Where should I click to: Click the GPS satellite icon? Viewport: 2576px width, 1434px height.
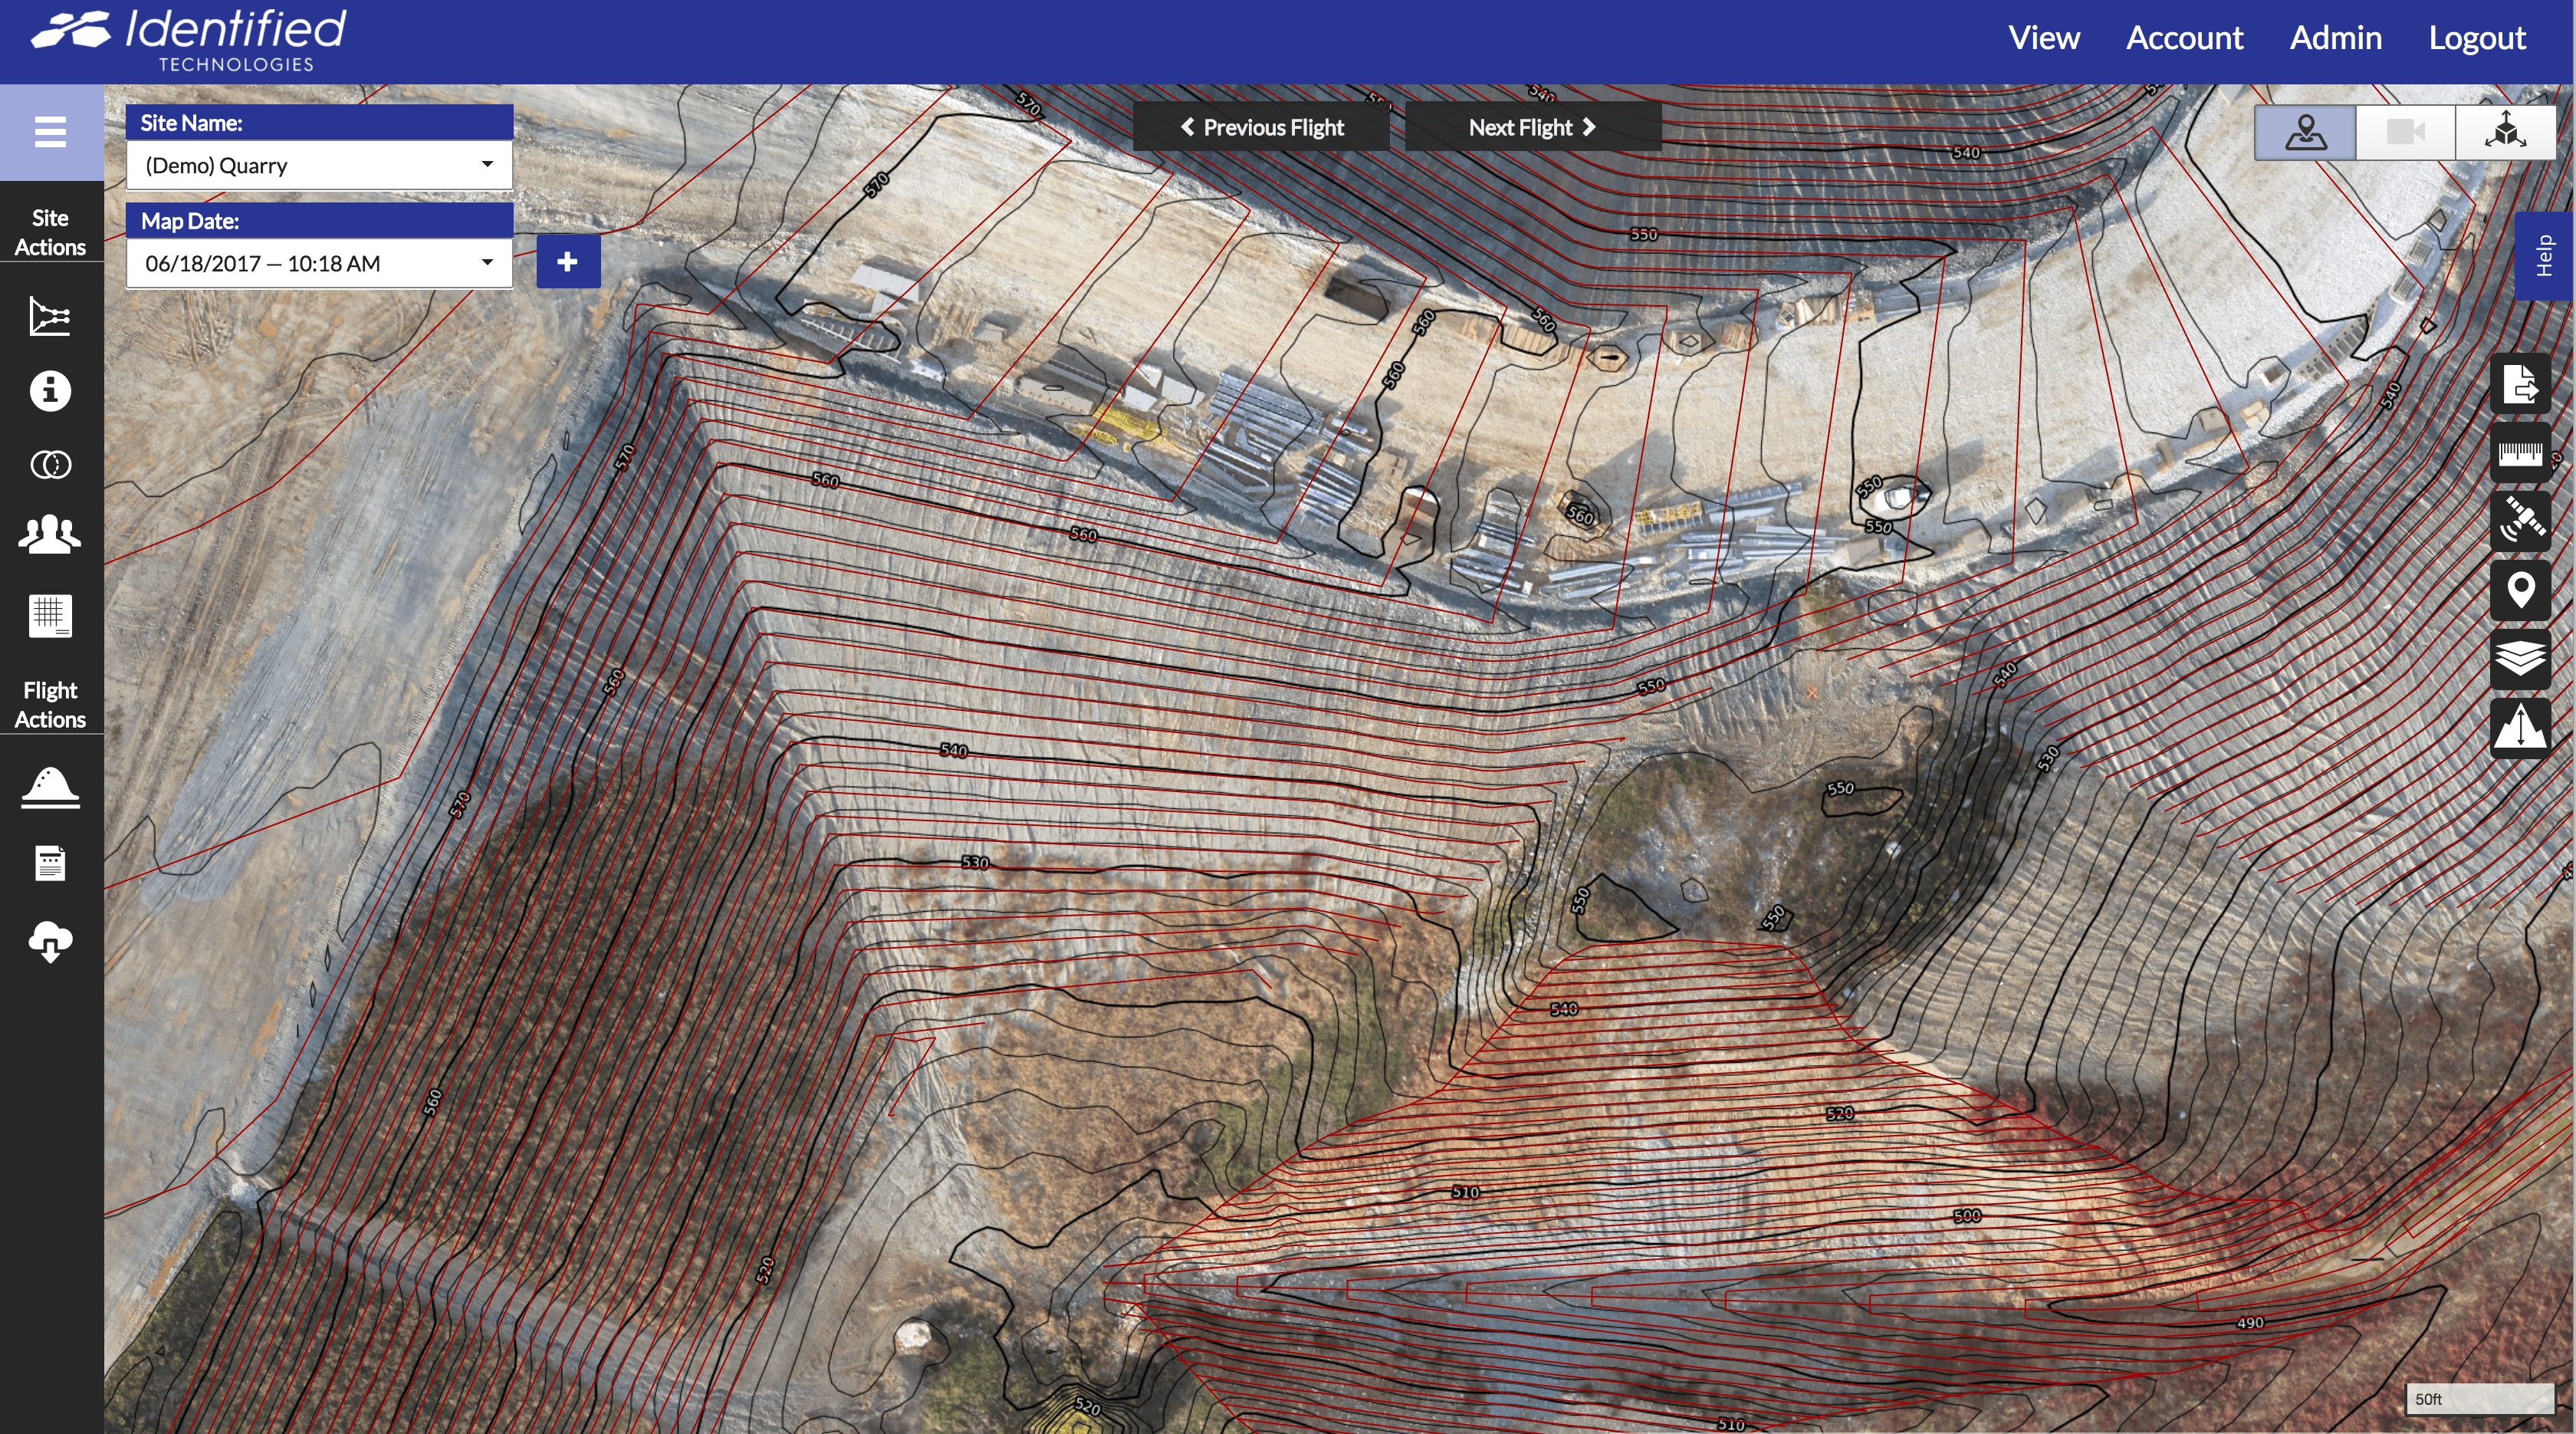(2521, 521)
